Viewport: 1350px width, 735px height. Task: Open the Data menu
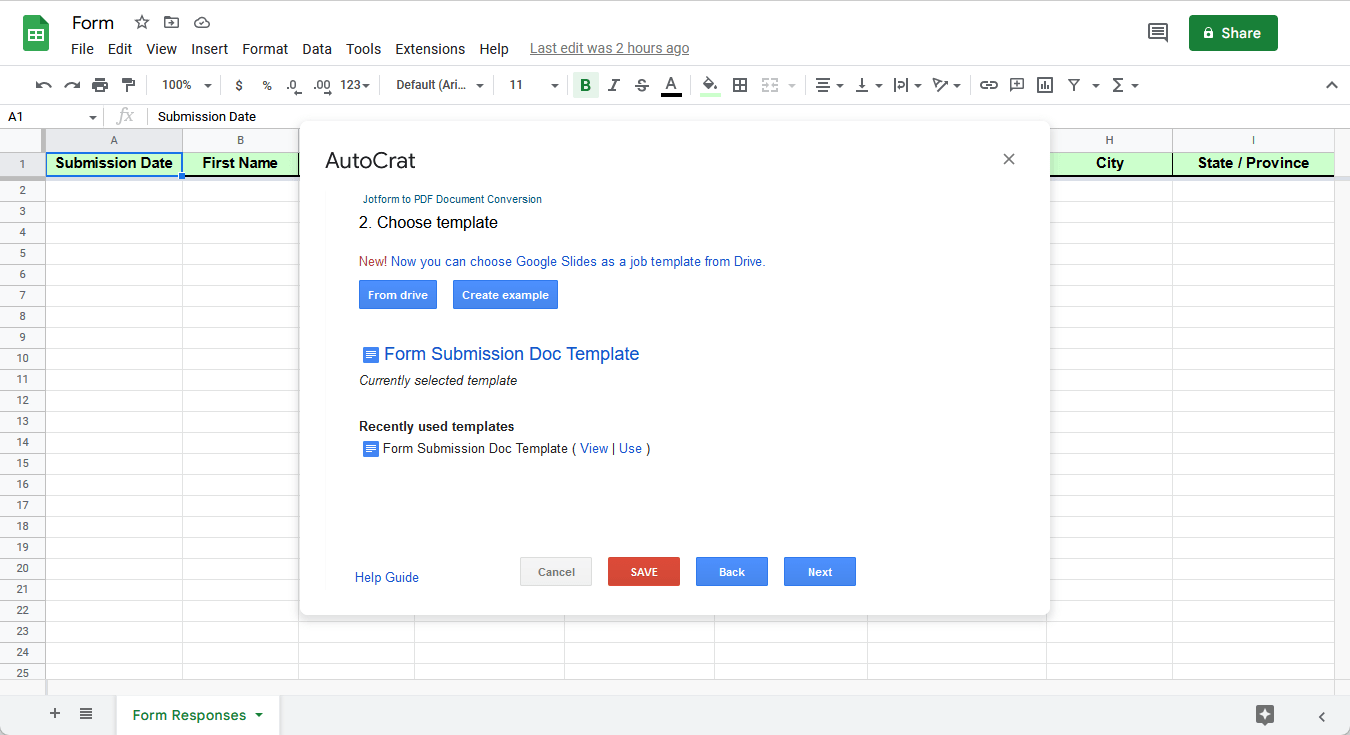tap(317, 49)
